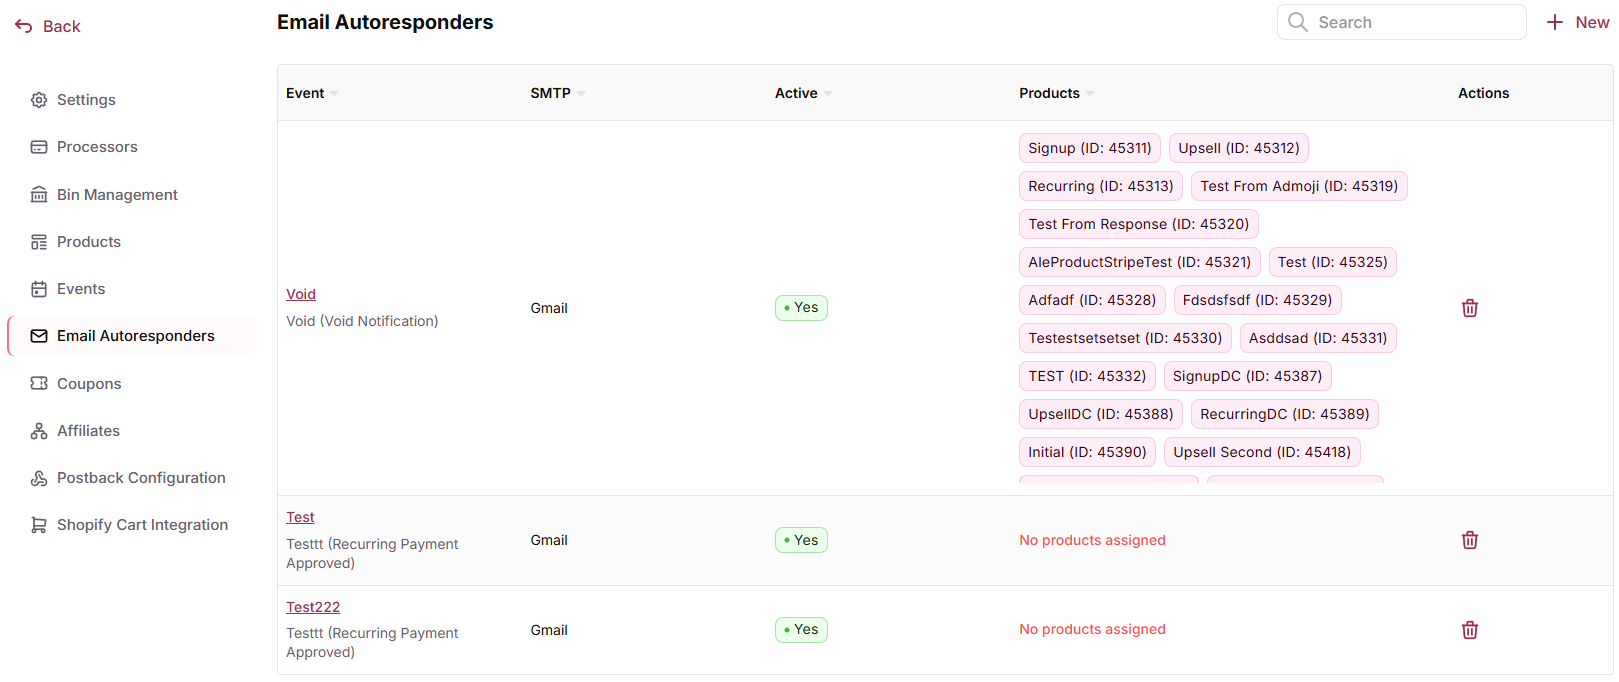This screenshot has height=682, width=1619.
Task: Click 'No products assigned' in Test222 row
Action: [1092, 629]
